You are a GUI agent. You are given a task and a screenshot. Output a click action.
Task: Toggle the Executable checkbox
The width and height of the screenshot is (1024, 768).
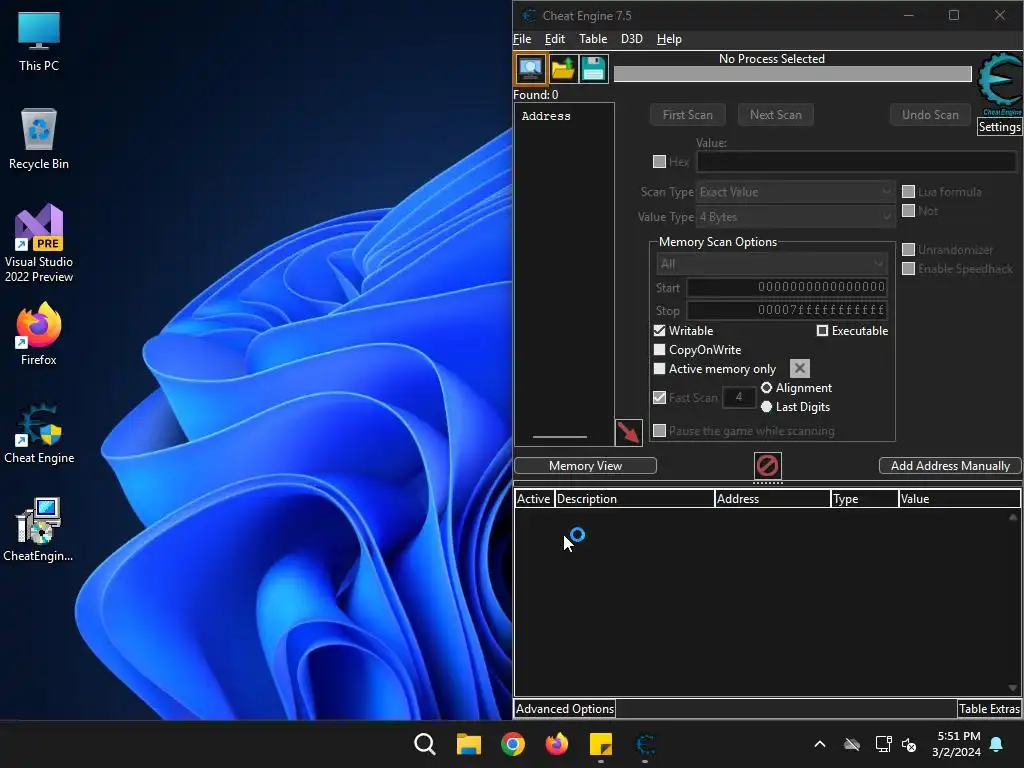(x=822, y=330)
